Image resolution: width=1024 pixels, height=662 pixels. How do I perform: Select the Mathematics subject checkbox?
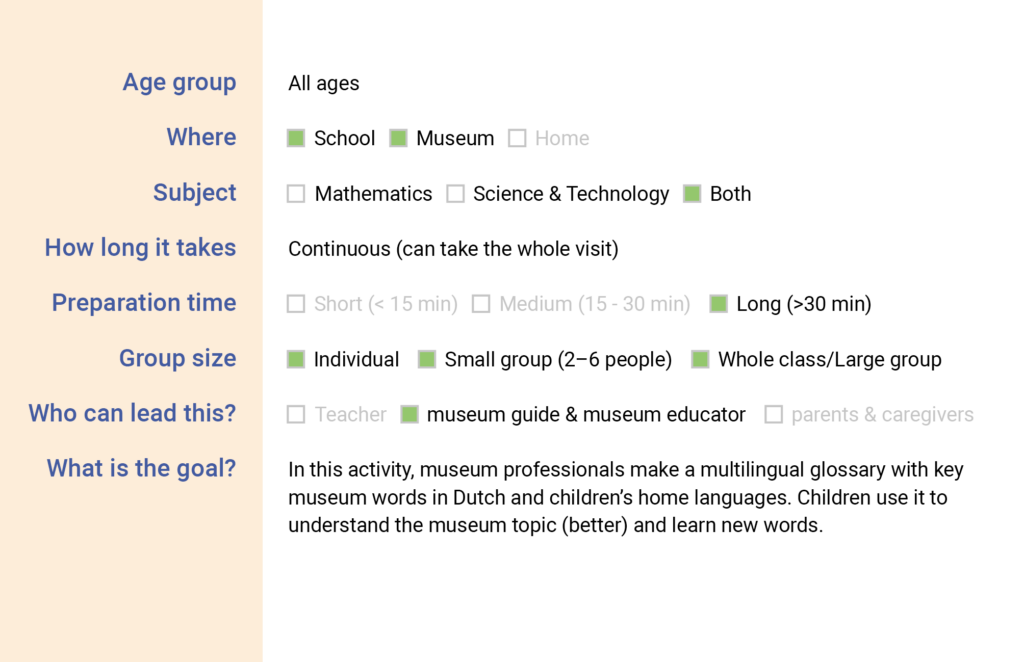296,194
